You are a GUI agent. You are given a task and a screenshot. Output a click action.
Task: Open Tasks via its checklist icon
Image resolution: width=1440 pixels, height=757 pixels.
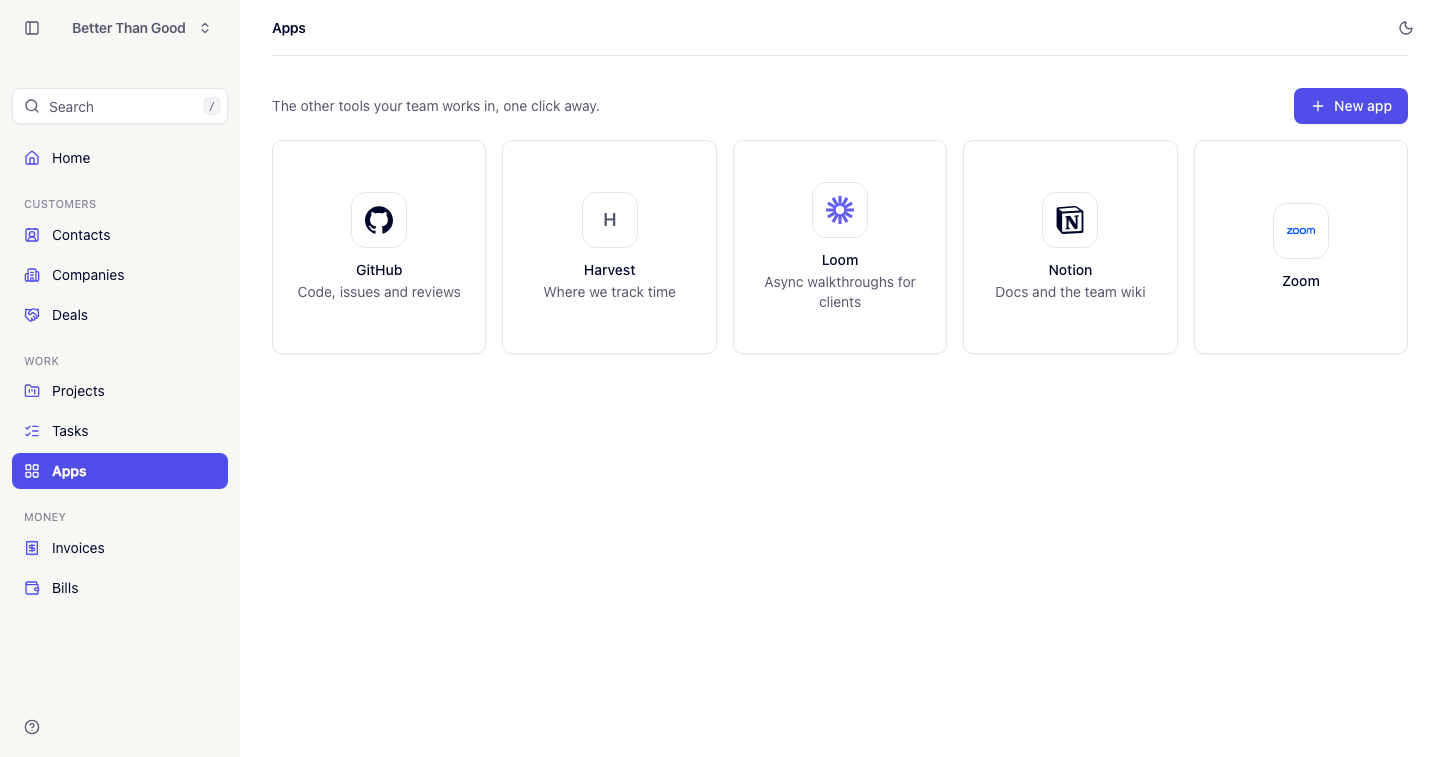[32, 431]
